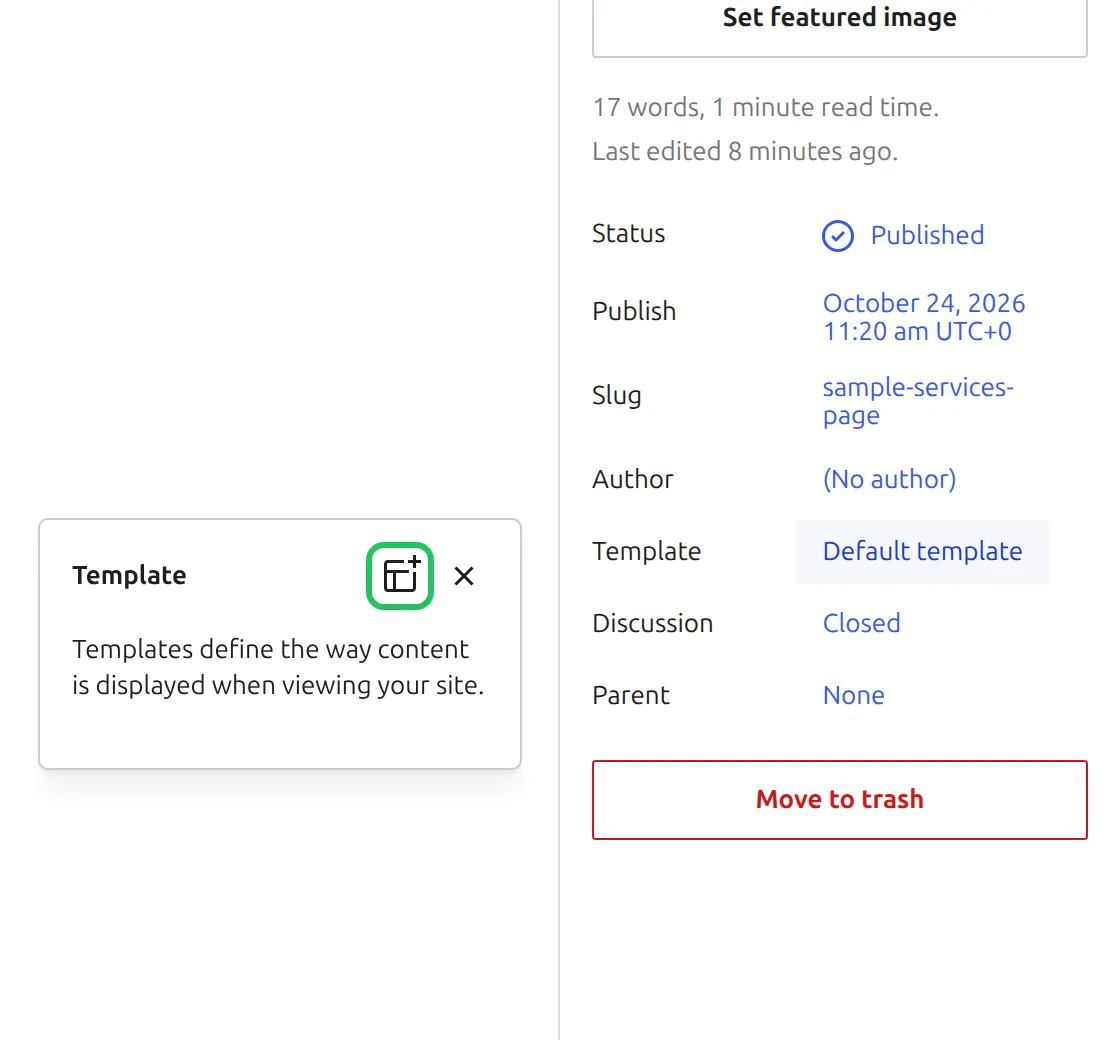Change Discussion setting from Closed
Viewport: 1120px width, 1040px height.
pyautogui.click(x=861, y=624)
